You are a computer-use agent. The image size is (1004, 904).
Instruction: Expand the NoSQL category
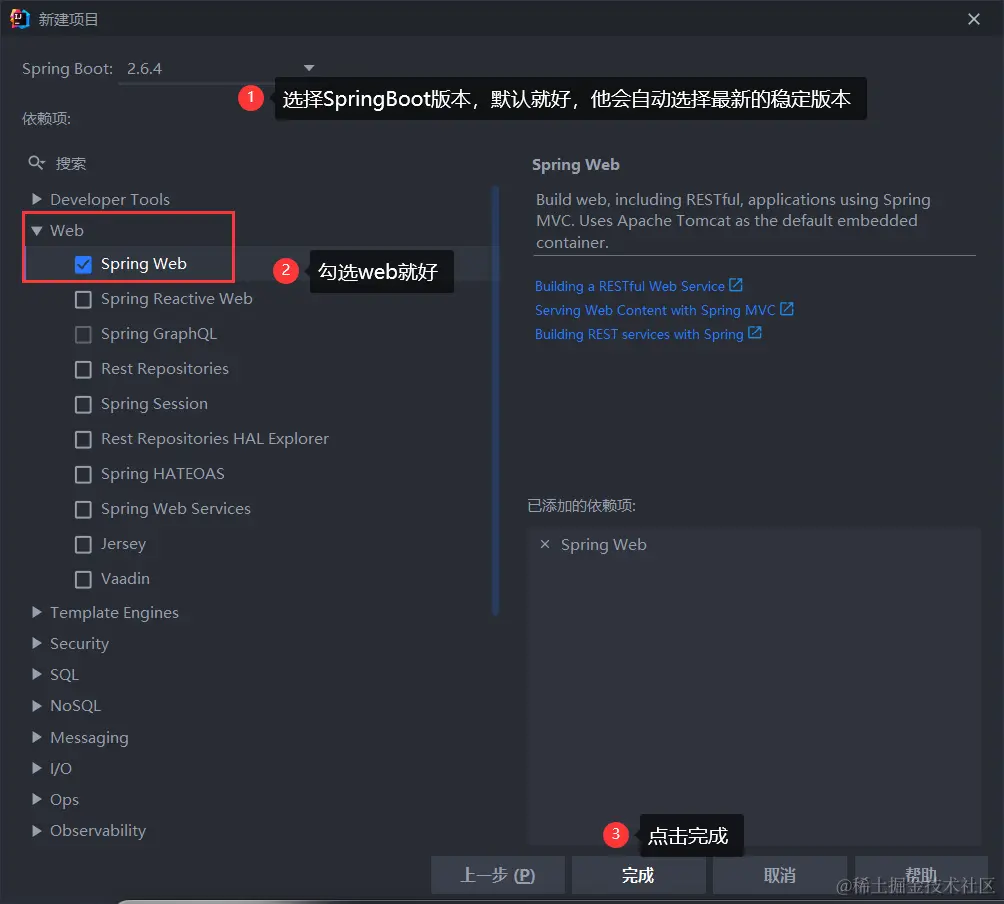[x=36, y=706]
